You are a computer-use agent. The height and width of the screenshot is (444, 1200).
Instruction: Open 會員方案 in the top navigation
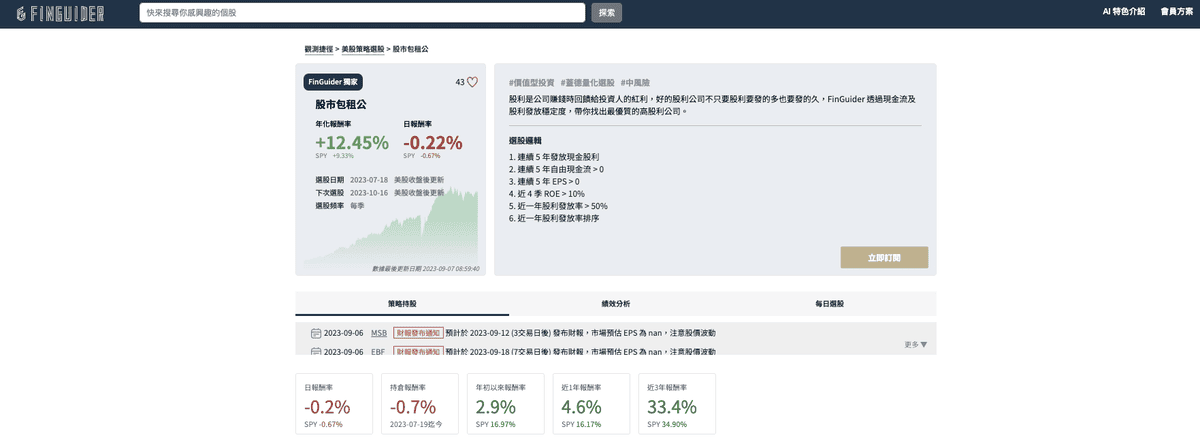point(1176,12)
